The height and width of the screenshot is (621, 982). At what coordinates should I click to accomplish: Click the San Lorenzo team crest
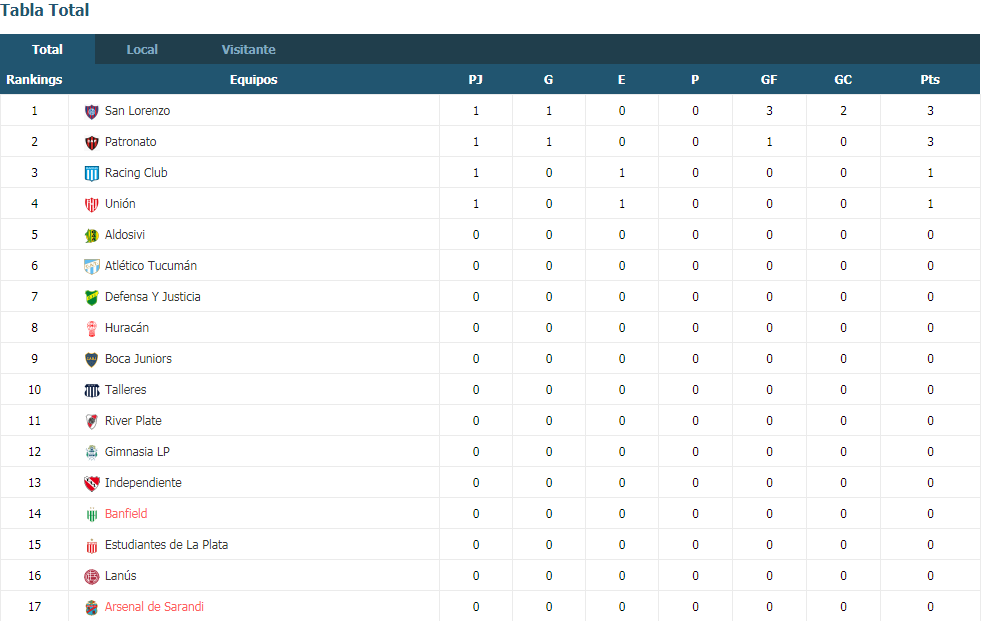(x=91, y=111)
